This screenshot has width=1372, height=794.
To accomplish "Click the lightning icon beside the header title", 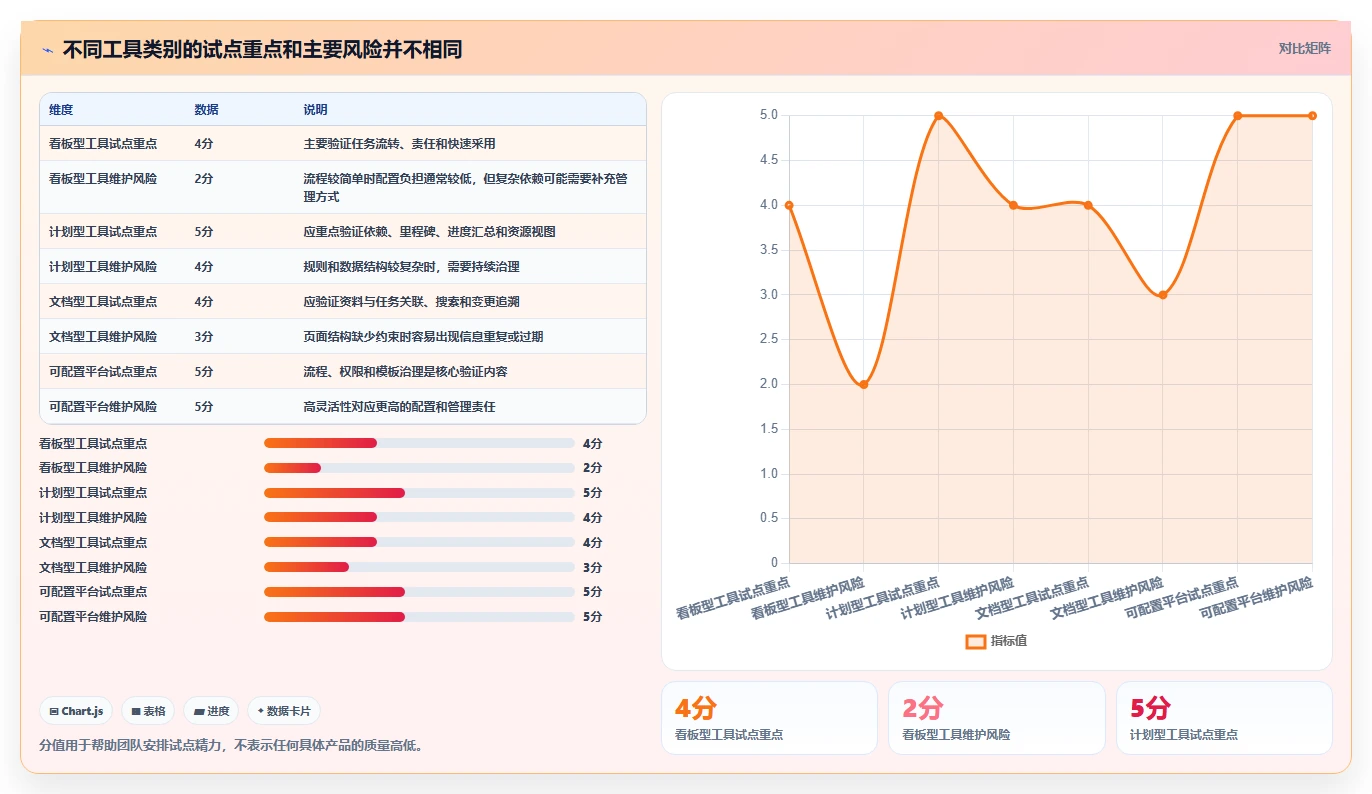I will coord(47,49).
